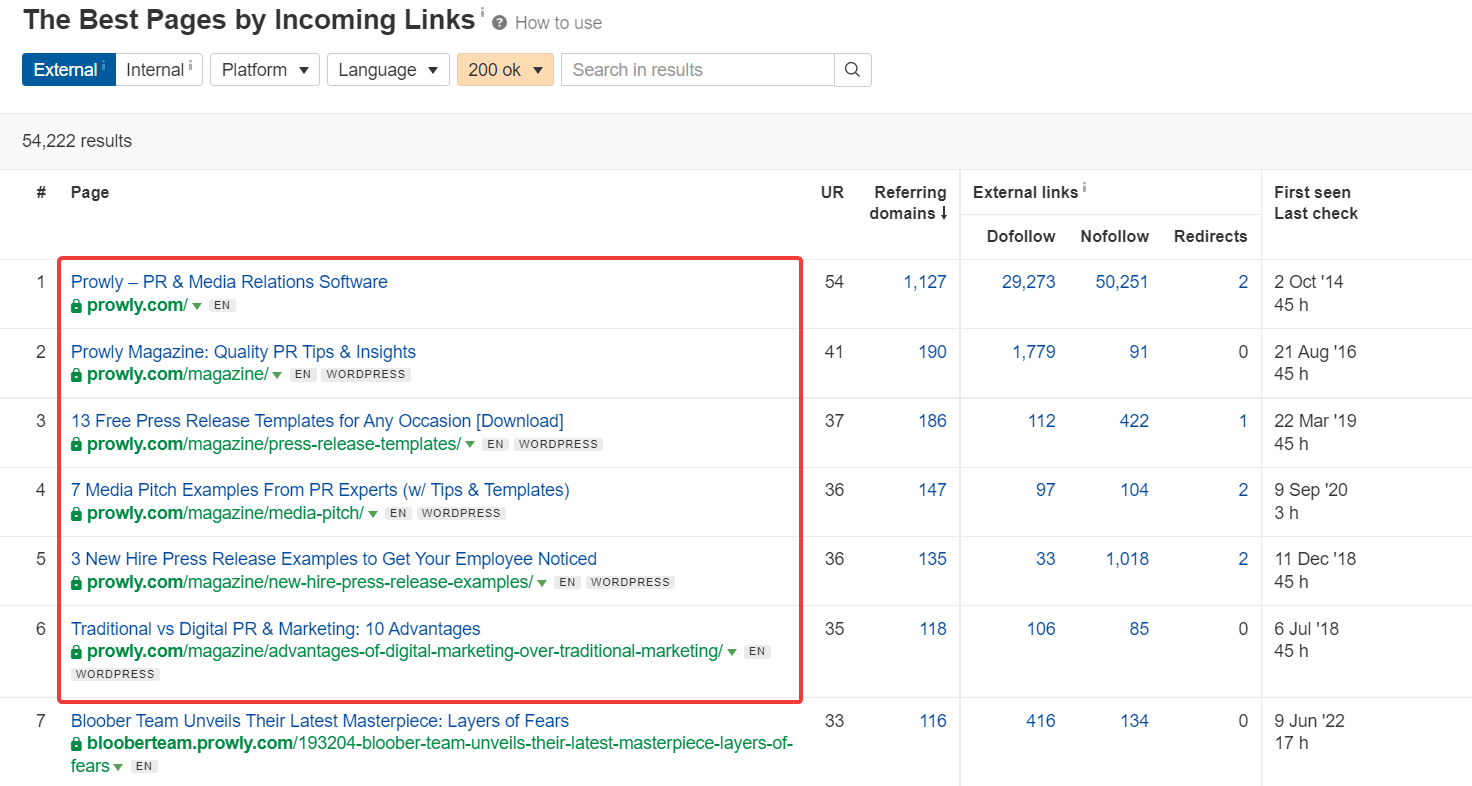Open the 200 ok status filter
The width and height of the screenshot is (1472, 786).
pyautogui.click(x=505, y=70)
